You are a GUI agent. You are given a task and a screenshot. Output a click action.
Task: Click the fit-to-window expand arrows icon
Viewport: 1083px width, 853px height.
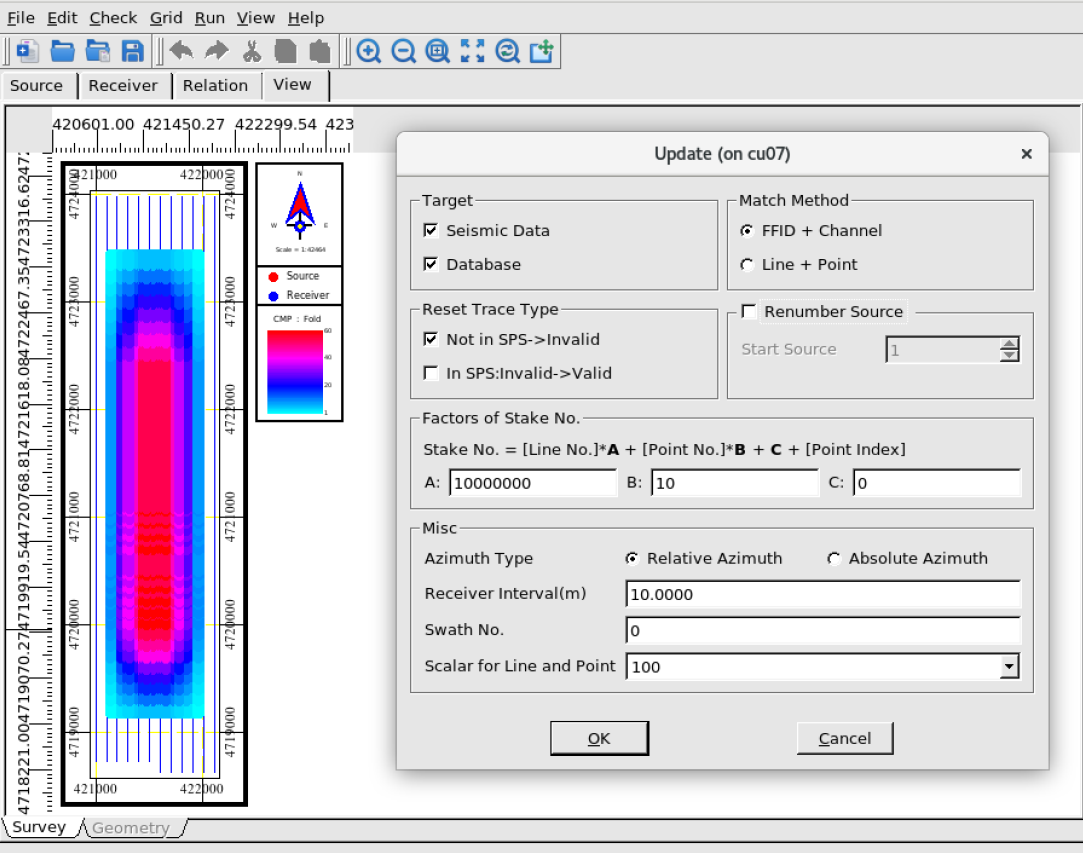pyautogui.click(x=472, y=51)
